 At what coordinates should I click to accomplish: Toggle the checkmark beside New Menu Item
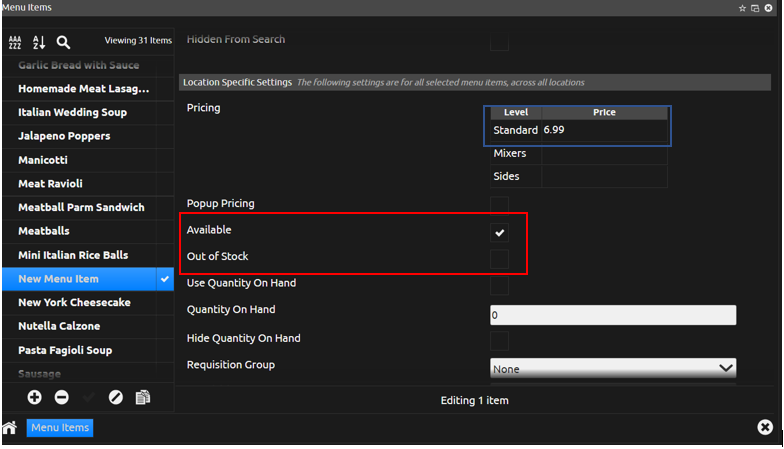pyautogui.click(x=164, y=279)
